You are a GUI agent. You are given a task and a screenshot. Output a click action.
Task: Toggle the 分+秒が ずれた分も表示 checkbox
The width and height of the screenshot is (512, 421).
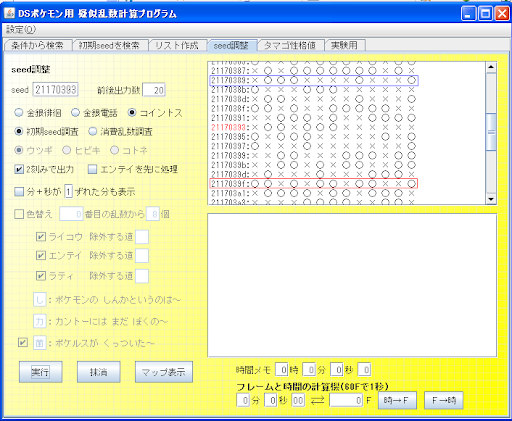pos(19,192)
